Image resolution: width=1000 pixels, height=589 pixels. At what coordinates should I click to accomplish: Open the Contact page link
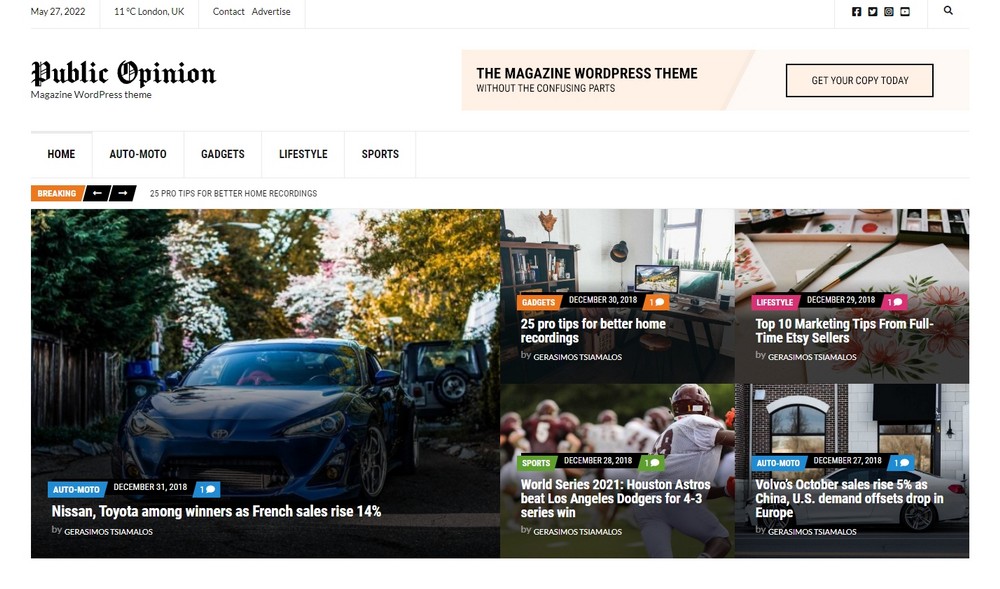pos(228,12)
